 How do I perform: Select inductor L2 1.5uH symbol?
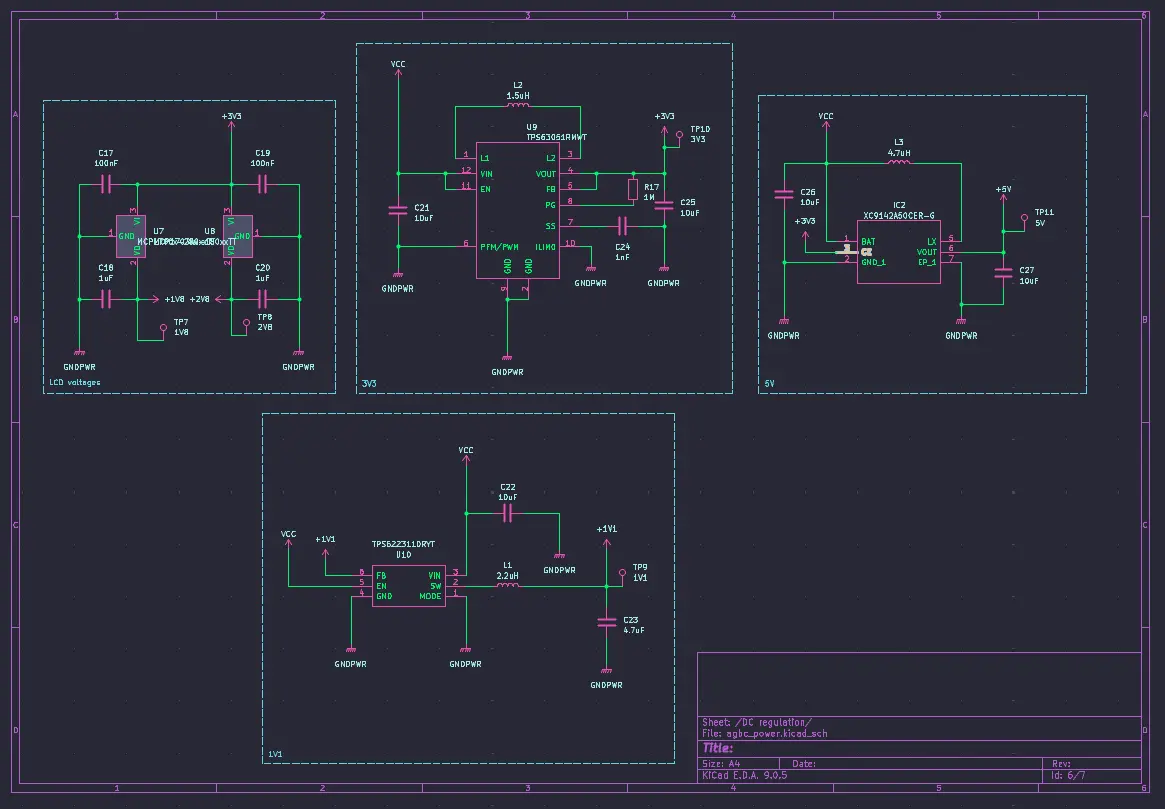click(518, 105)
